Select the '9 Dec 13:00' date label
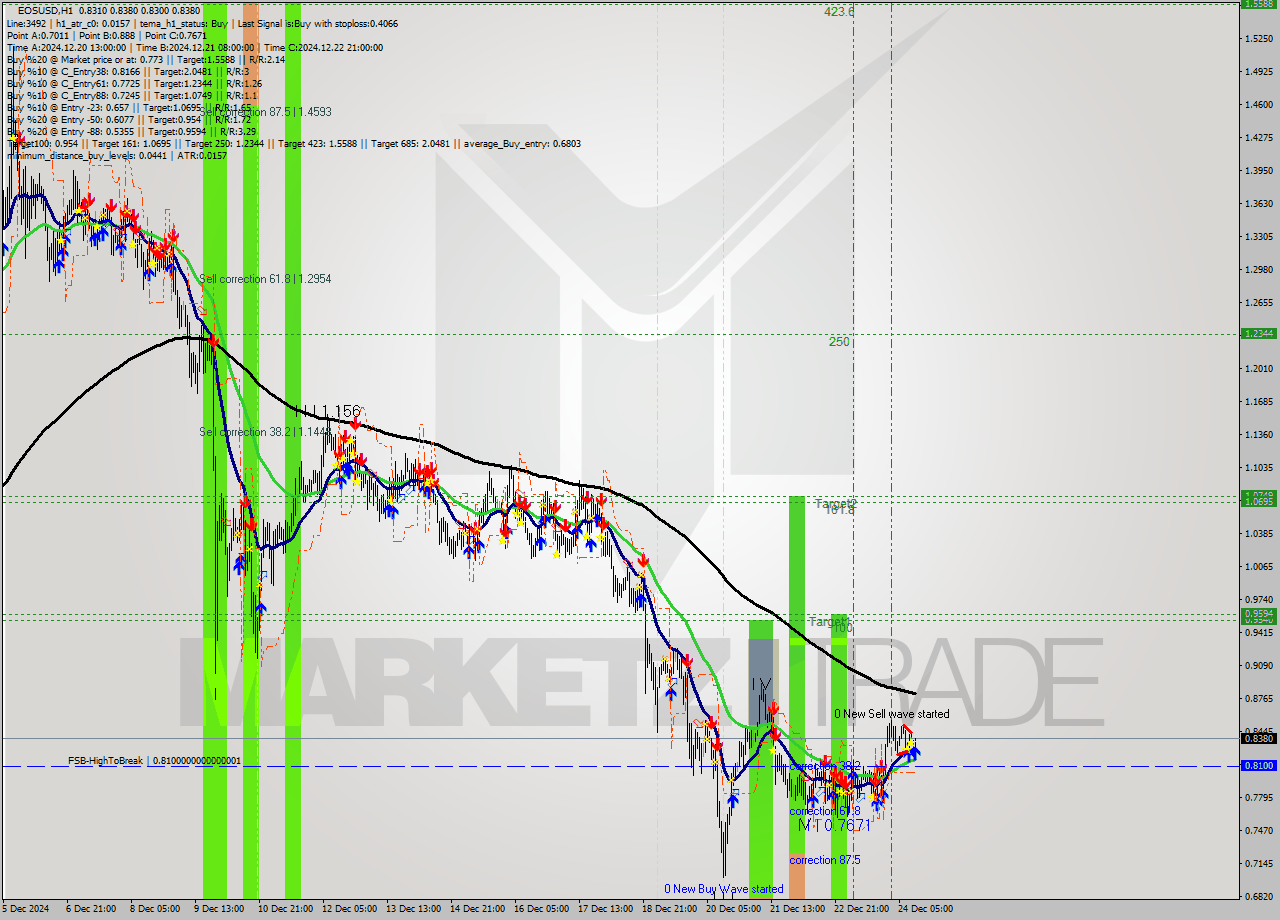This screenshot has width=1280, height=920. (x=218, y=909)
